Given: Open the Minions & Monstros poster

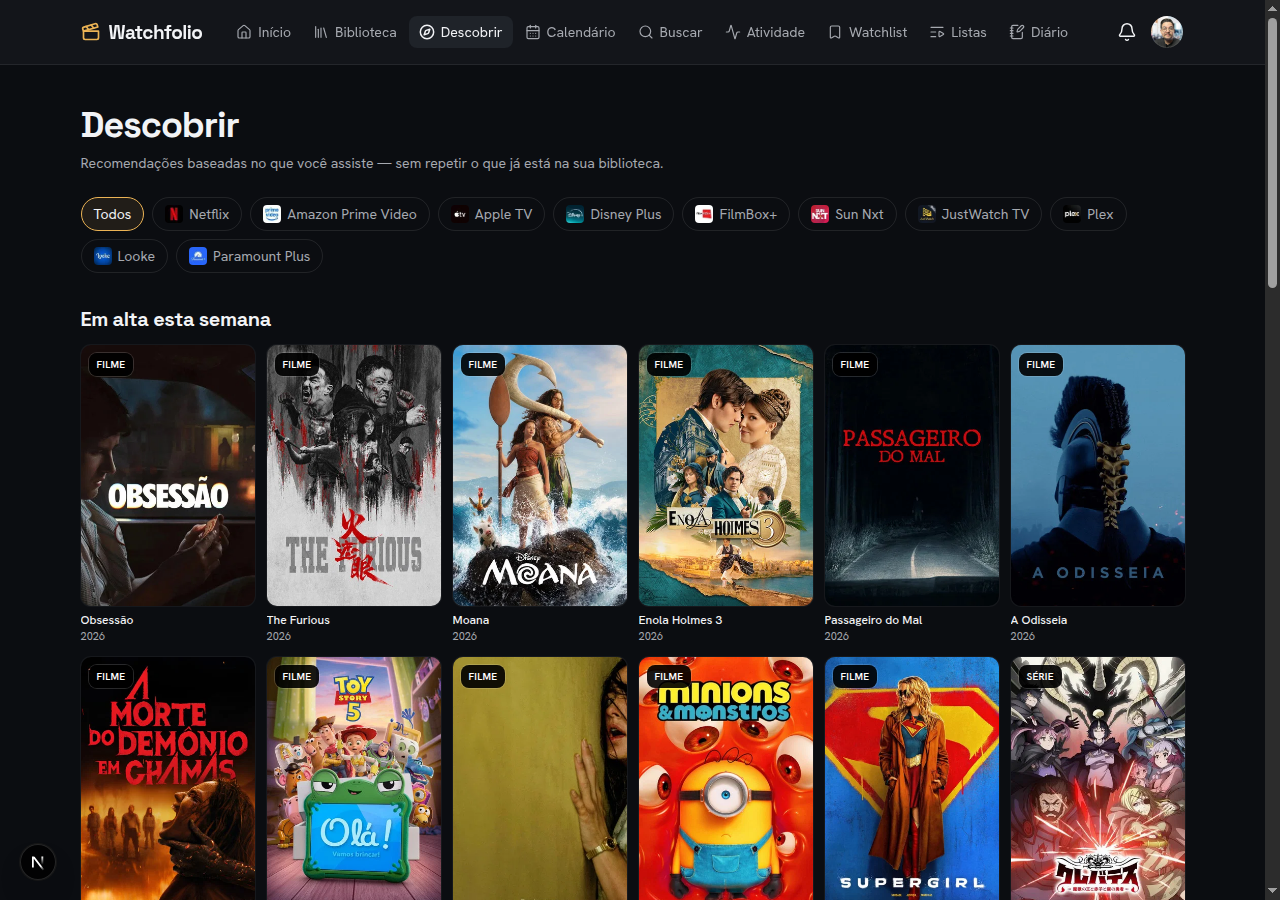Looking at the screenshot, I should coord(726,778).
